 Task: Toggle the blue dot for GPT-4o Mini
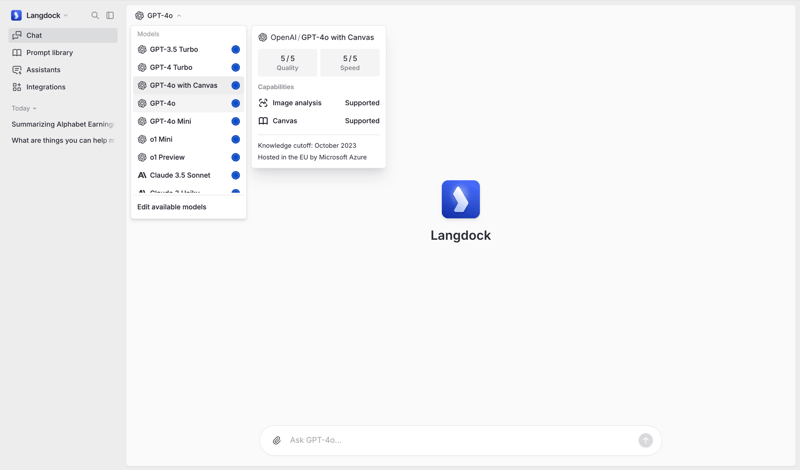235,121
